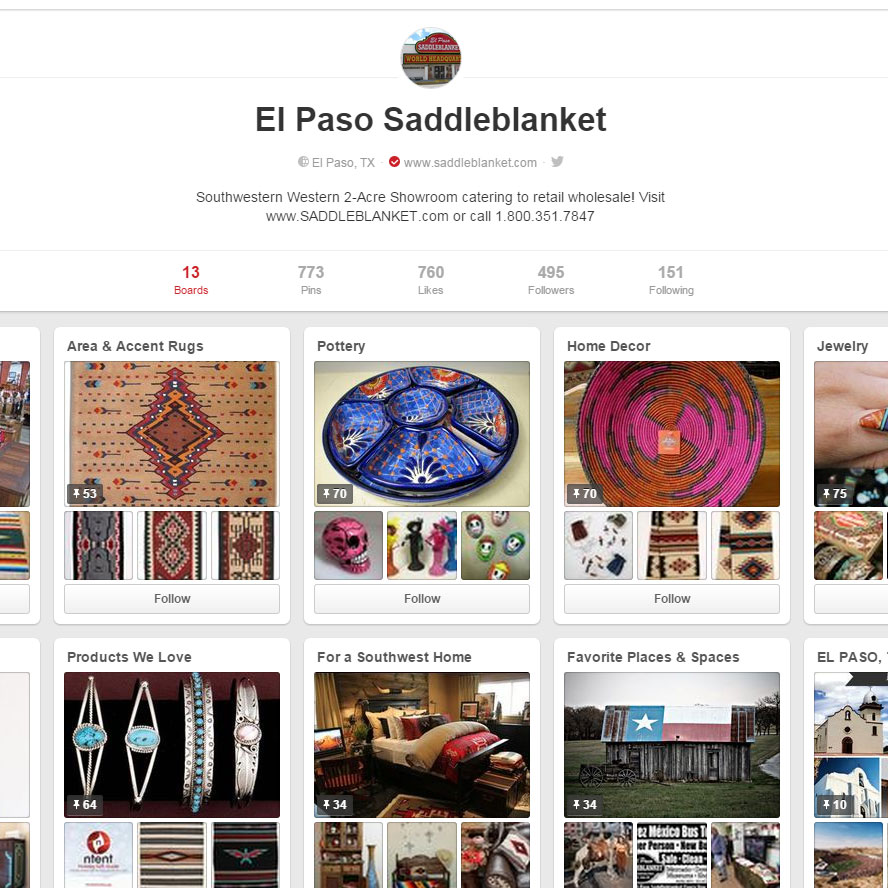Click the verified website checkmark icon
Viewport: 888px width, 888px height.
tap(394, 162)
